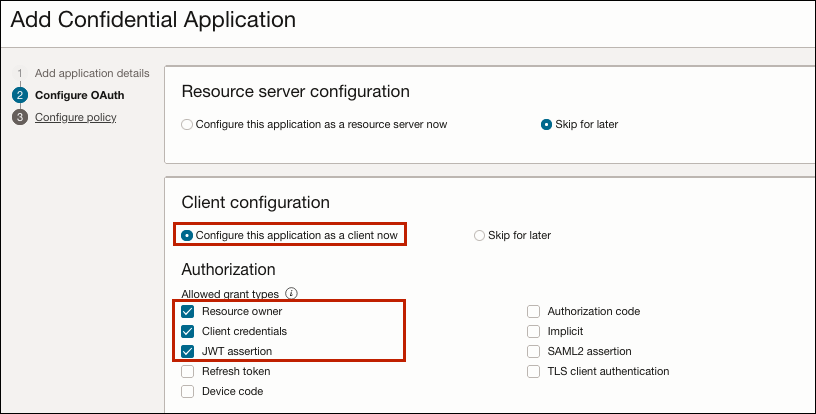
Task: Enable the Device code grant type
Action: coord(187,391)
